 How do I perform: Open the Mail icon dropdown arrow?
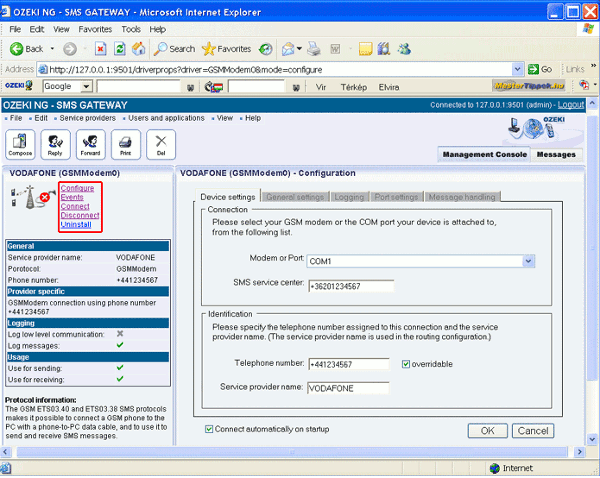[299, 49]
